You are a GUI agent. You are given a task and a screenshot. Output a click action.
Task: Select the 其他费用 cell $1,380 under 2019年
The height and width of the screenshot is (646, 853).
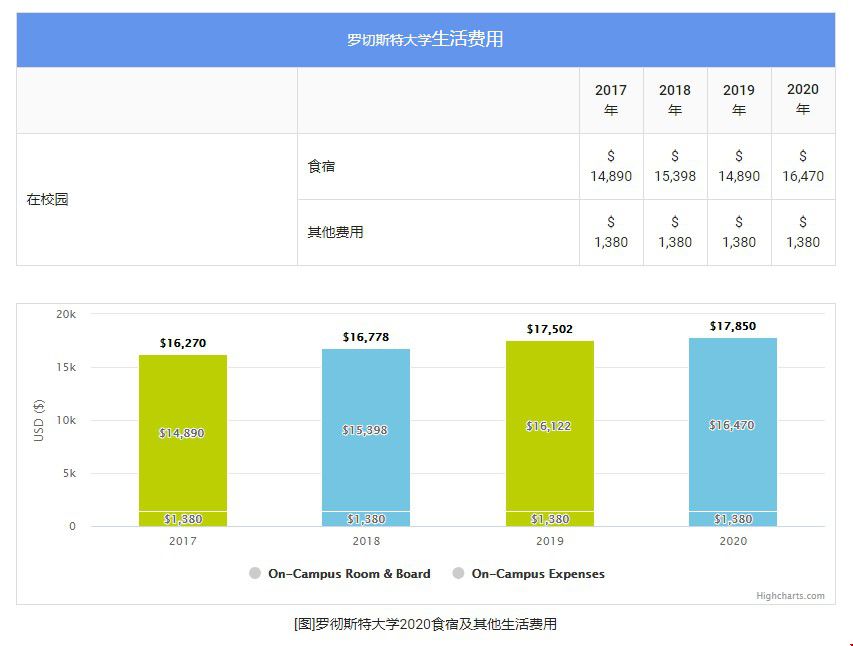coord(739,232)
